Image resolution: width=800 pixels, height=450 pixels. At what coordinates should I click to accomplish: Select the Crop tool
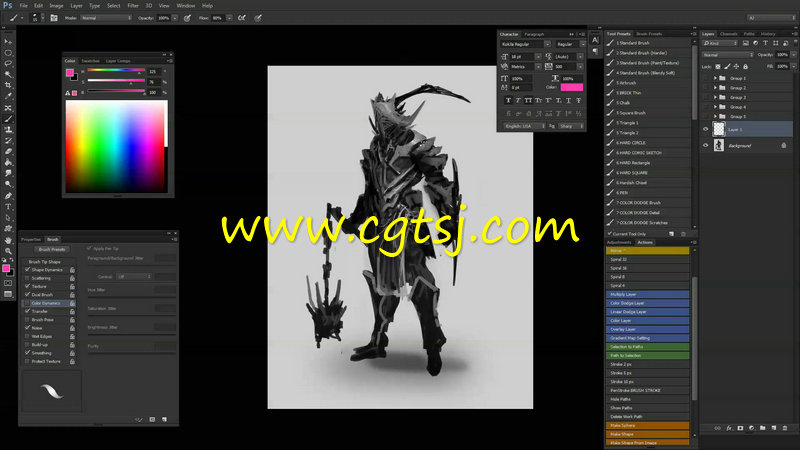tap(8, 85)
